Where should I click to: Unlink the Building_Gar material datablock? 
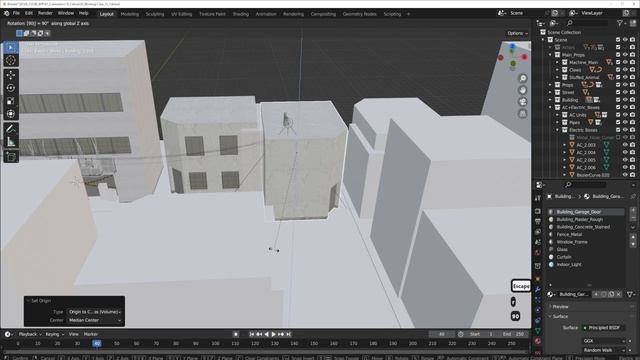click(619, 294)
